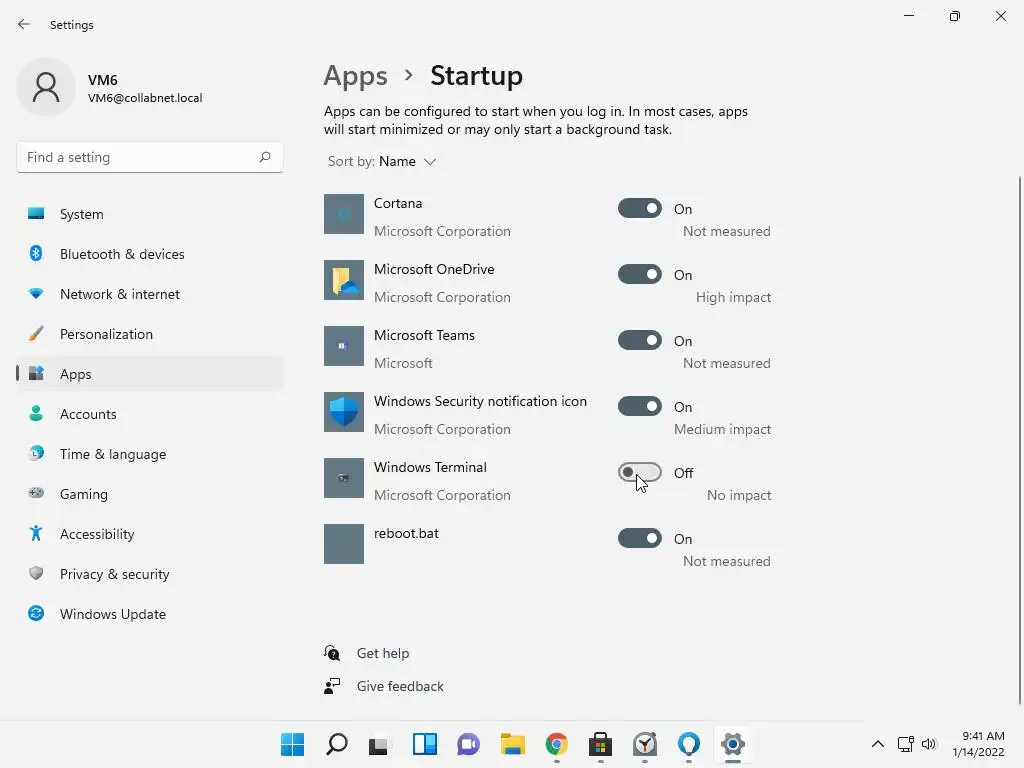1024x768 pixels.
Task: Click the Get help icon
Action: tap(332, 652)
